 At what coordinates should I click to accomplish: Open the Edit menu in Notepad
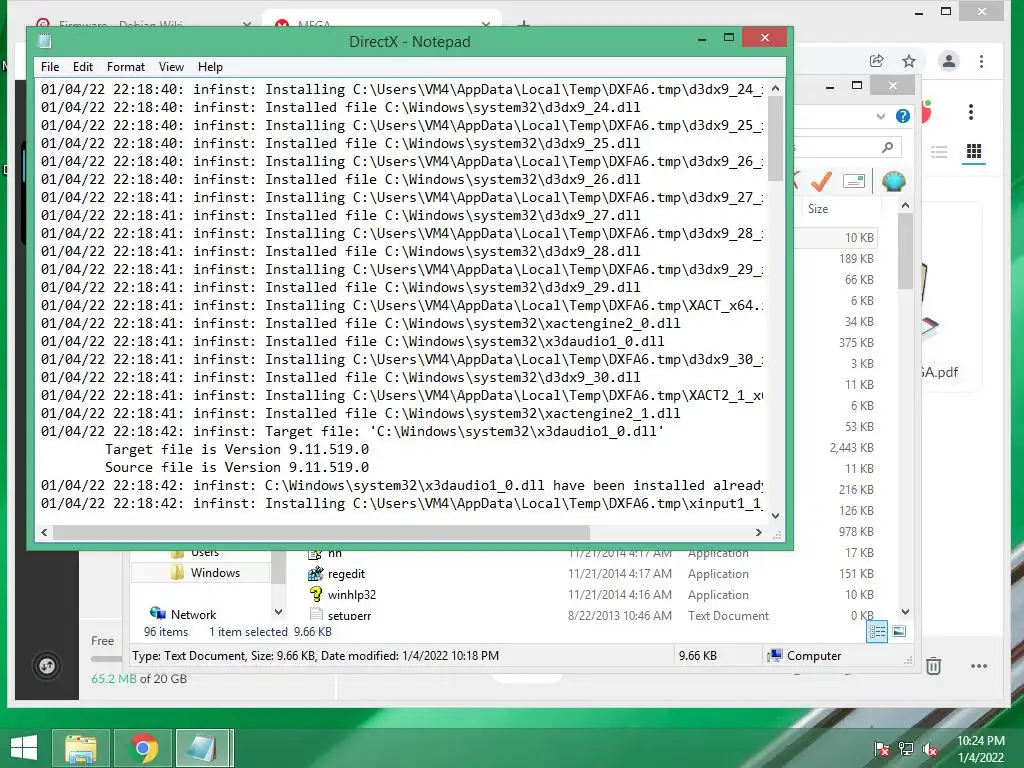[x=82, y=67]
